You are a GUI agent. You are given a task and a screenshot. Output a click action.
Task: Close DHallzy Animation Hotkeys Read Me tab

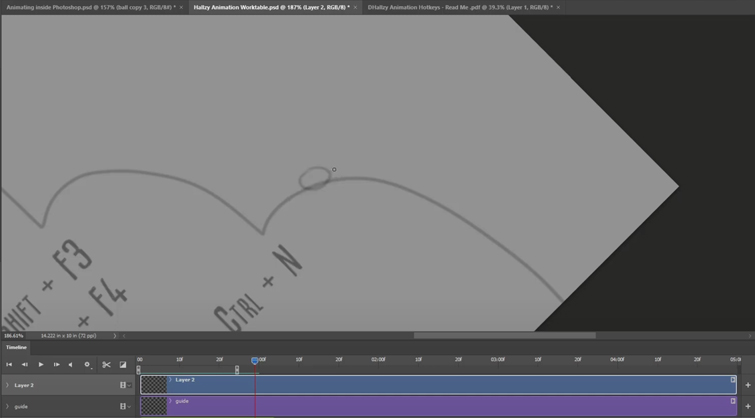(558, 7)
